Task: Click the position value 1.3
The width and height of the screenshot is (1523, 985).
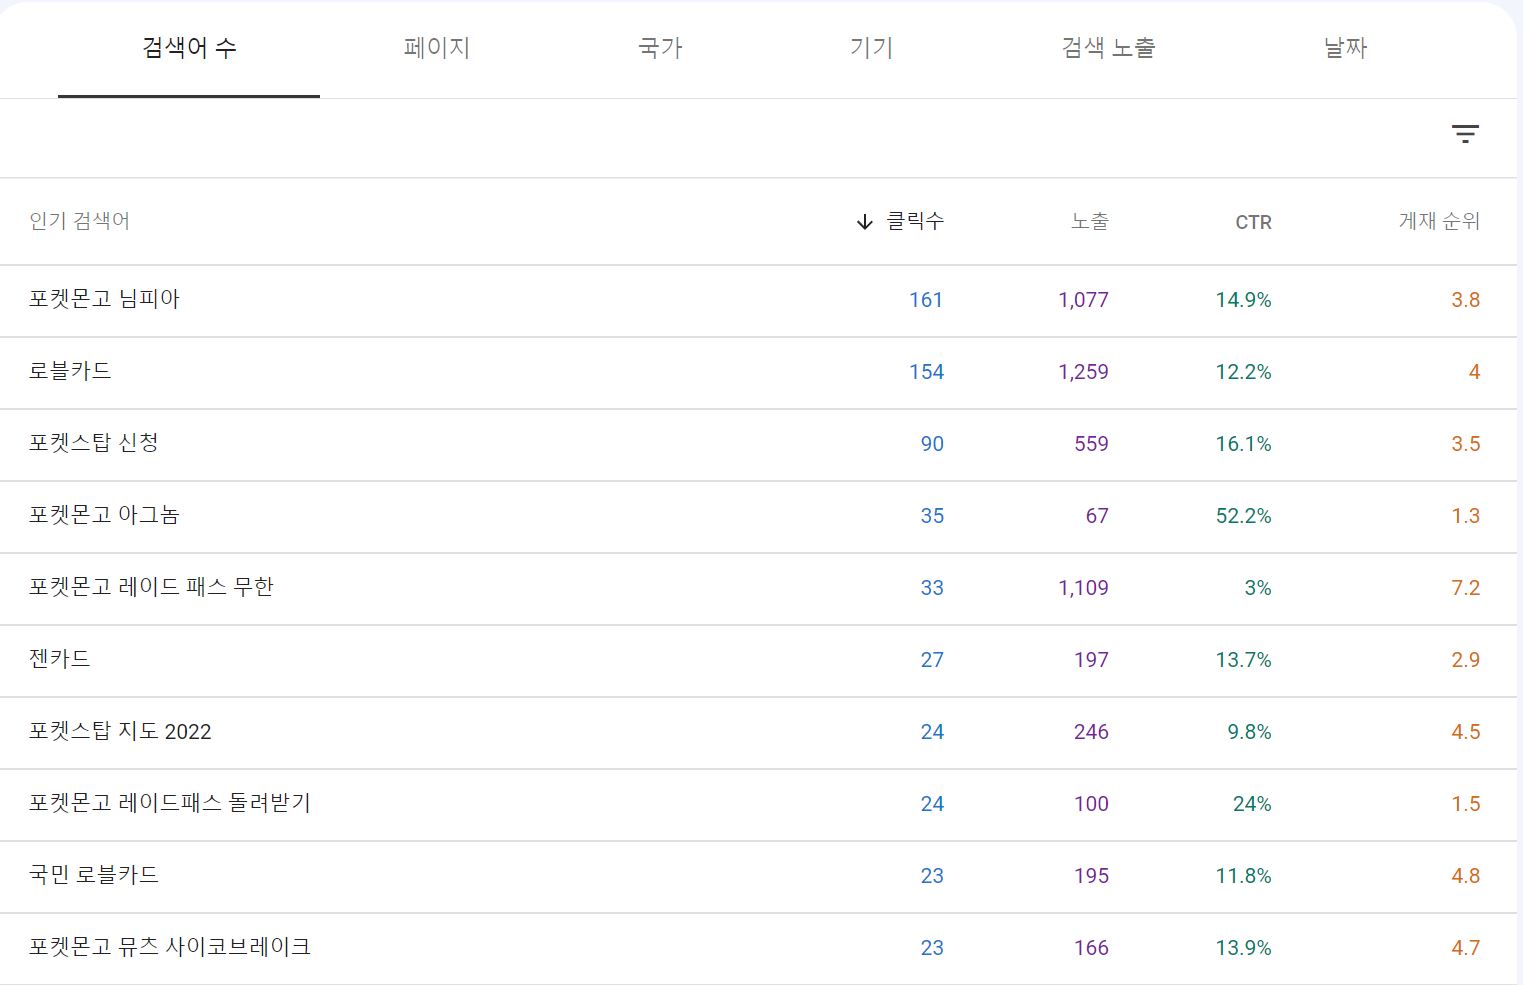Action: (x=1466, y=516)
